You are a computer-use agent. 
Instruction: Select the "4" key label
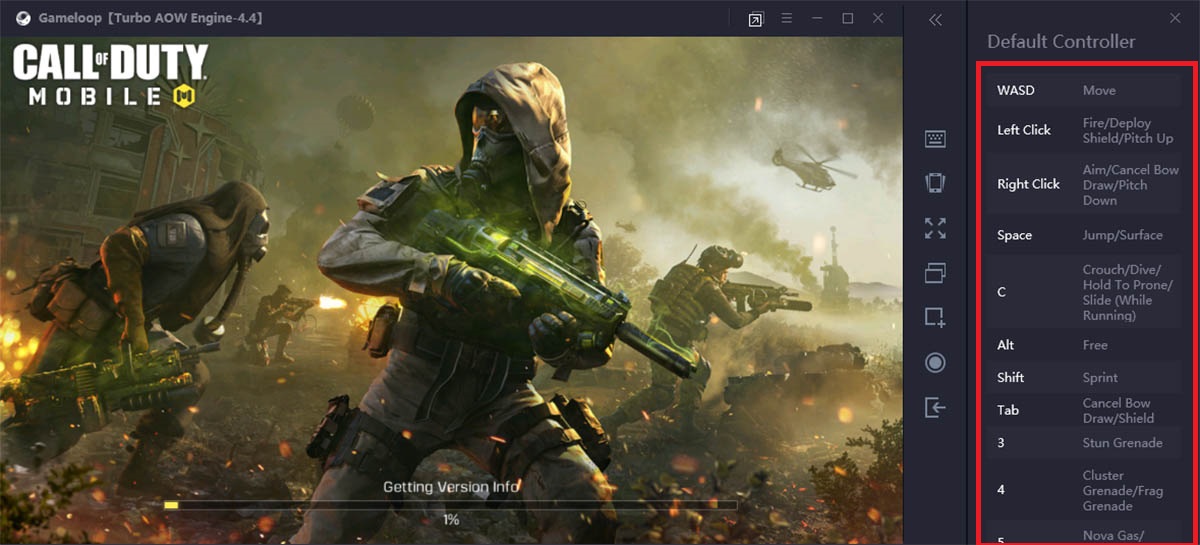(1001, 490)
